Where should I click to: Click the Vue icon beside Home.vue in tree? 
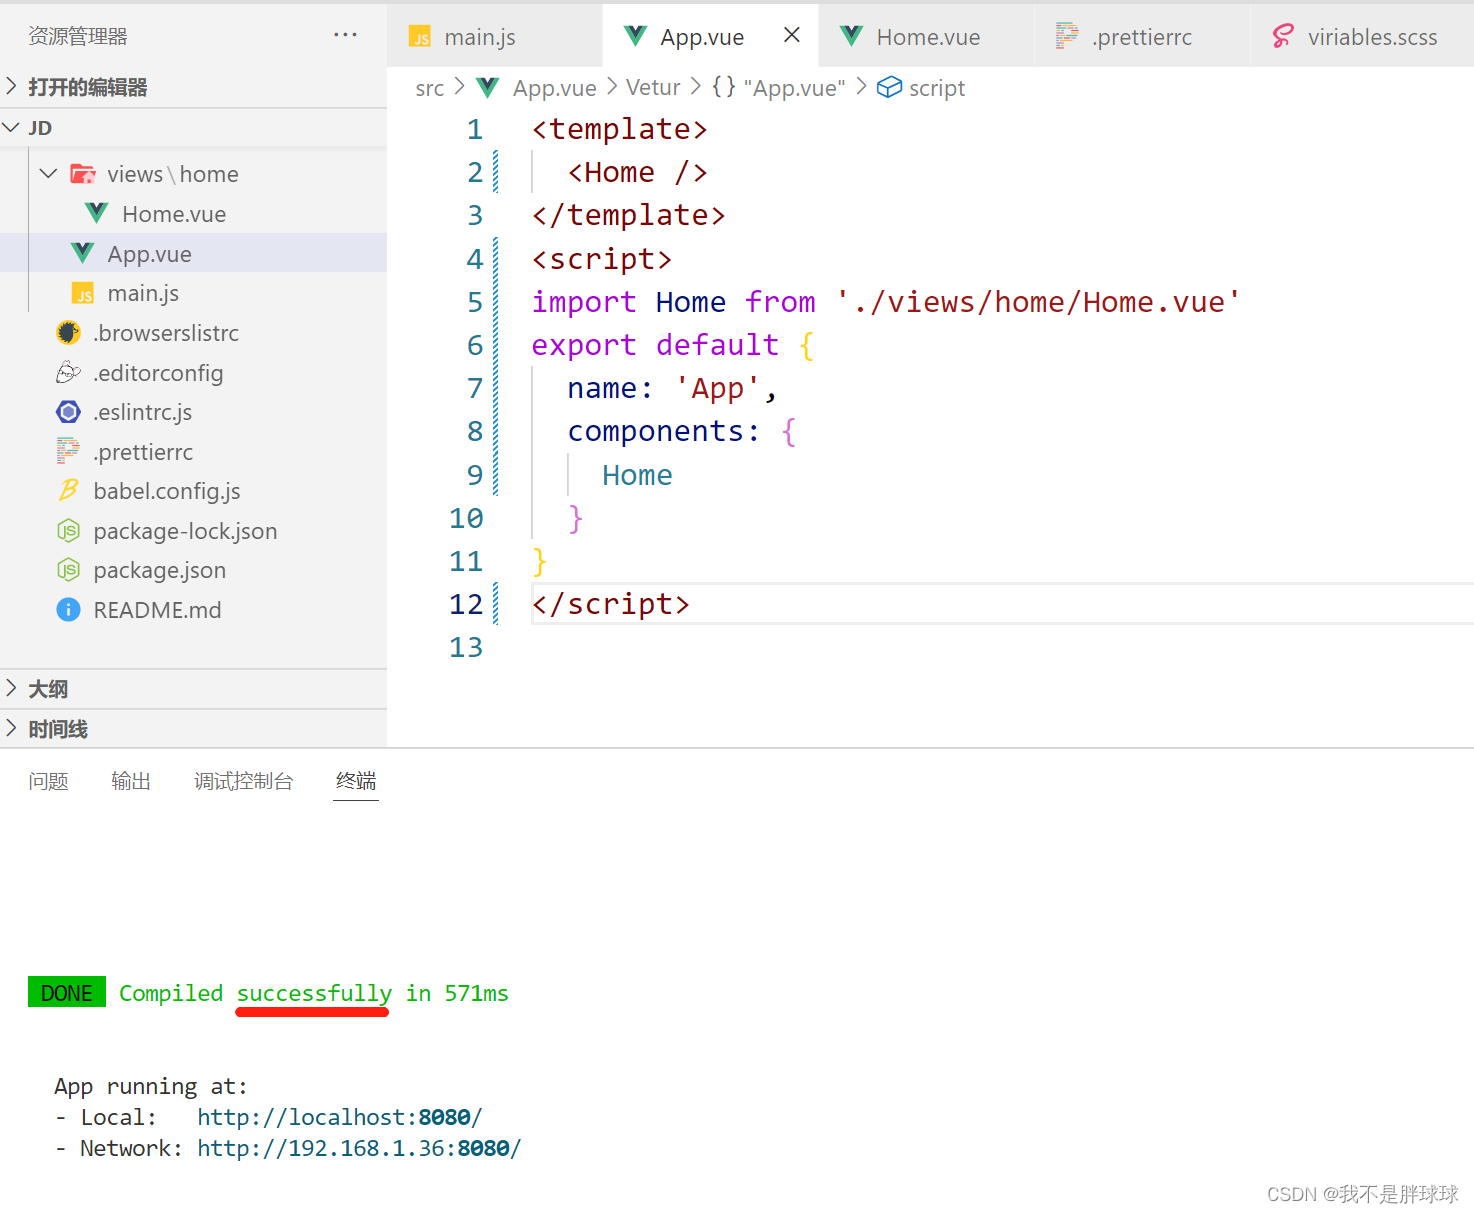[97, 213]
